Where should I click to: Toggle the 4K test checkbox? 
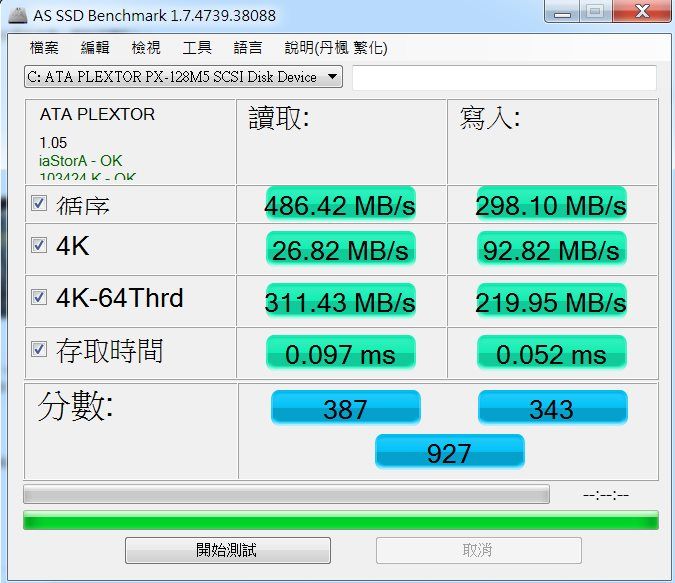point(39,245)
